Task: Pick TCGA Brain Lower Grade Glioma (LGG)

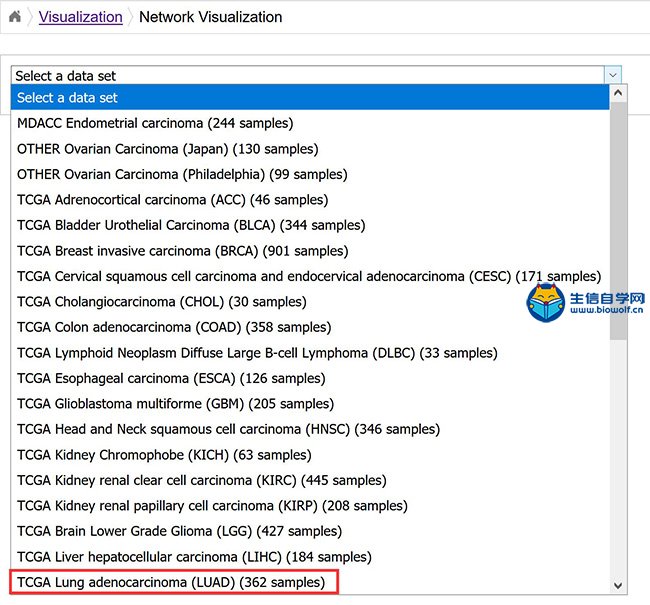Action: pos(310,531)
